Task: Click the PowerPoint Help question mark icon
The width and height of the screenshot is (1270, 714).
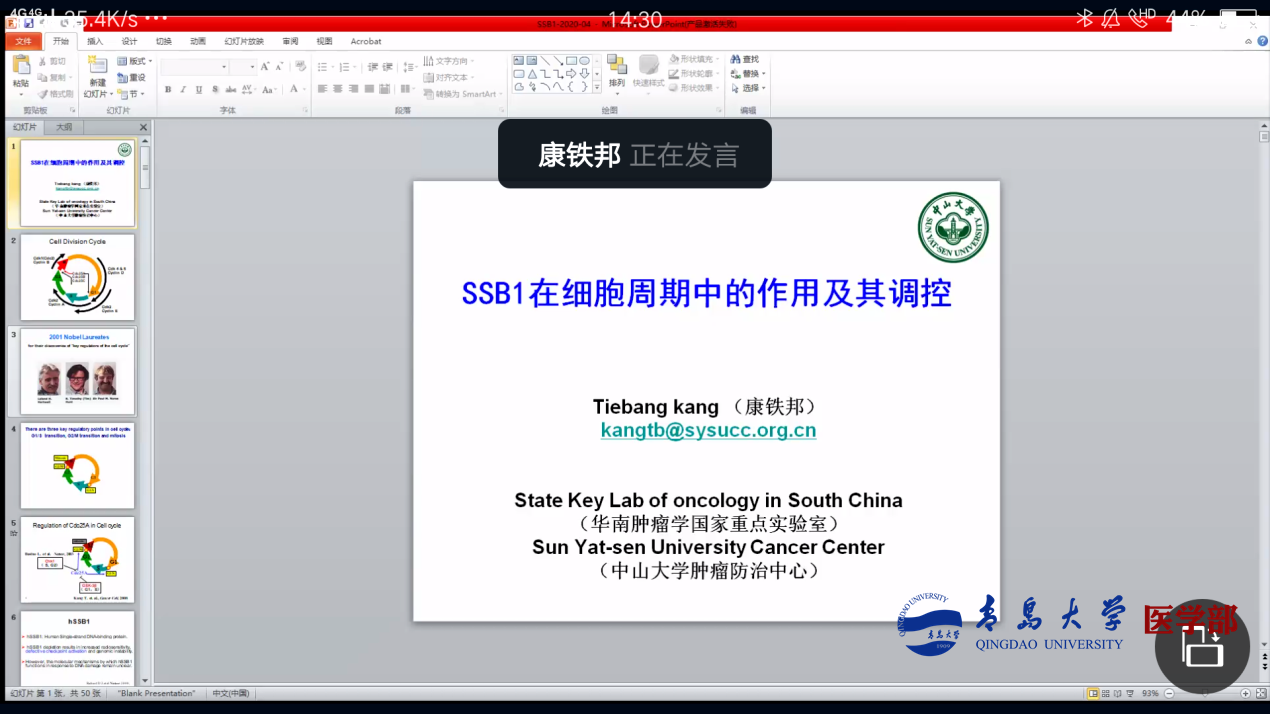Action: 1249,42
